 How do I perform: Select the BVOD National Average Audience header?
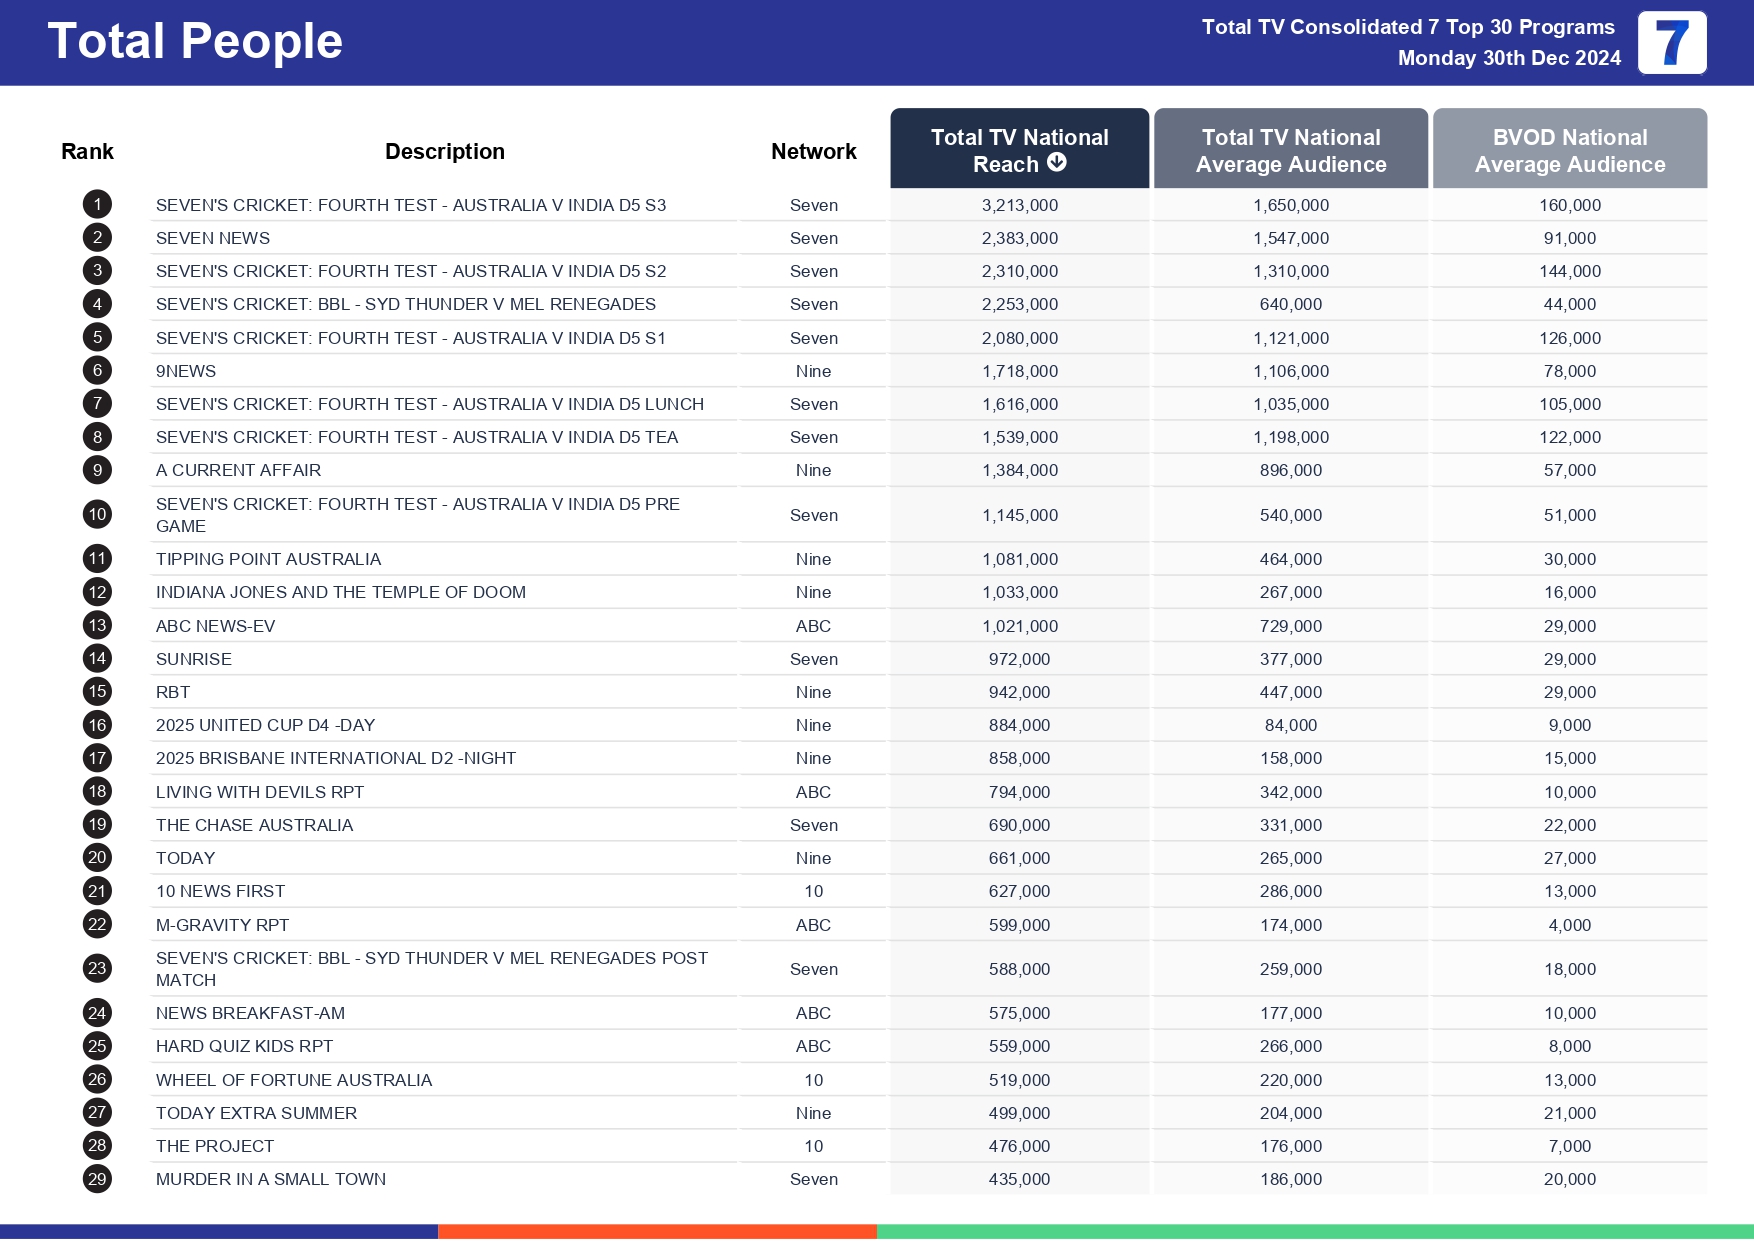(1569, 150)
